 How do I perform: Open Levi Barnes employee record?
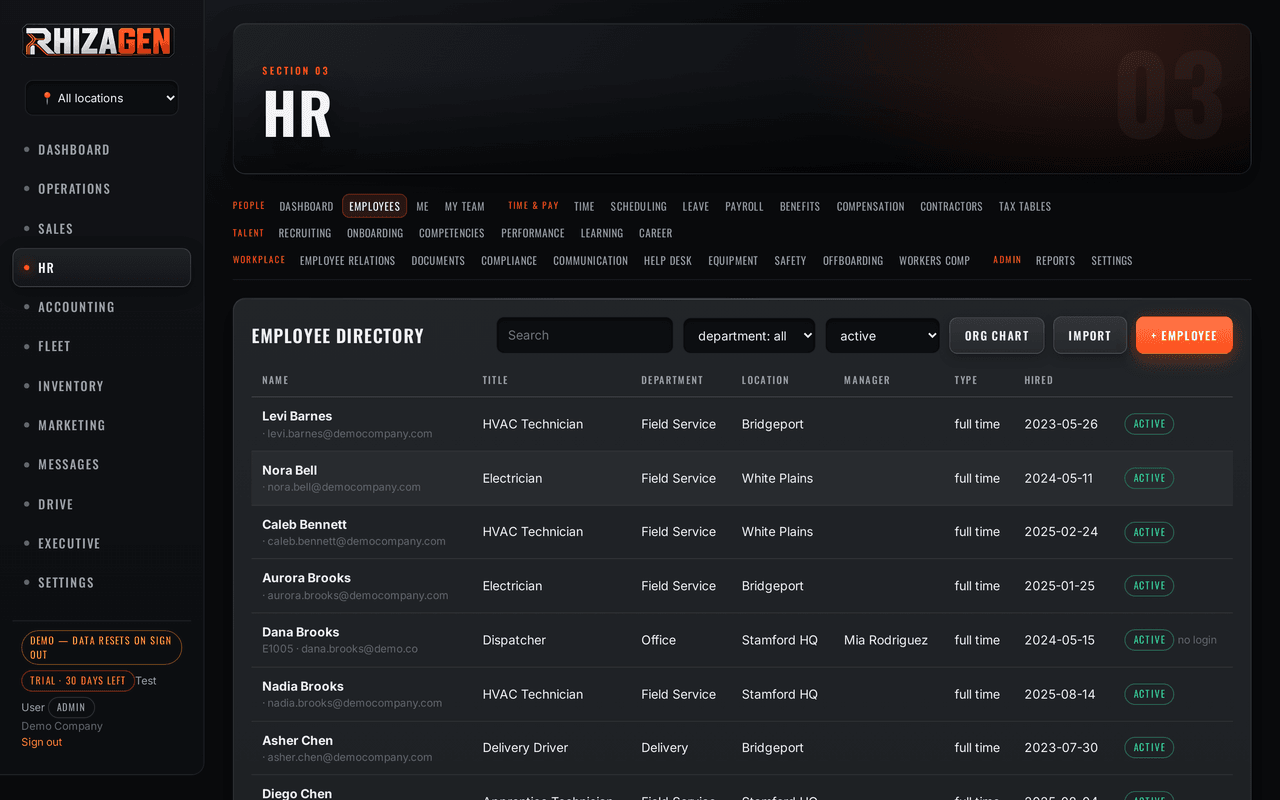(742, 424)
